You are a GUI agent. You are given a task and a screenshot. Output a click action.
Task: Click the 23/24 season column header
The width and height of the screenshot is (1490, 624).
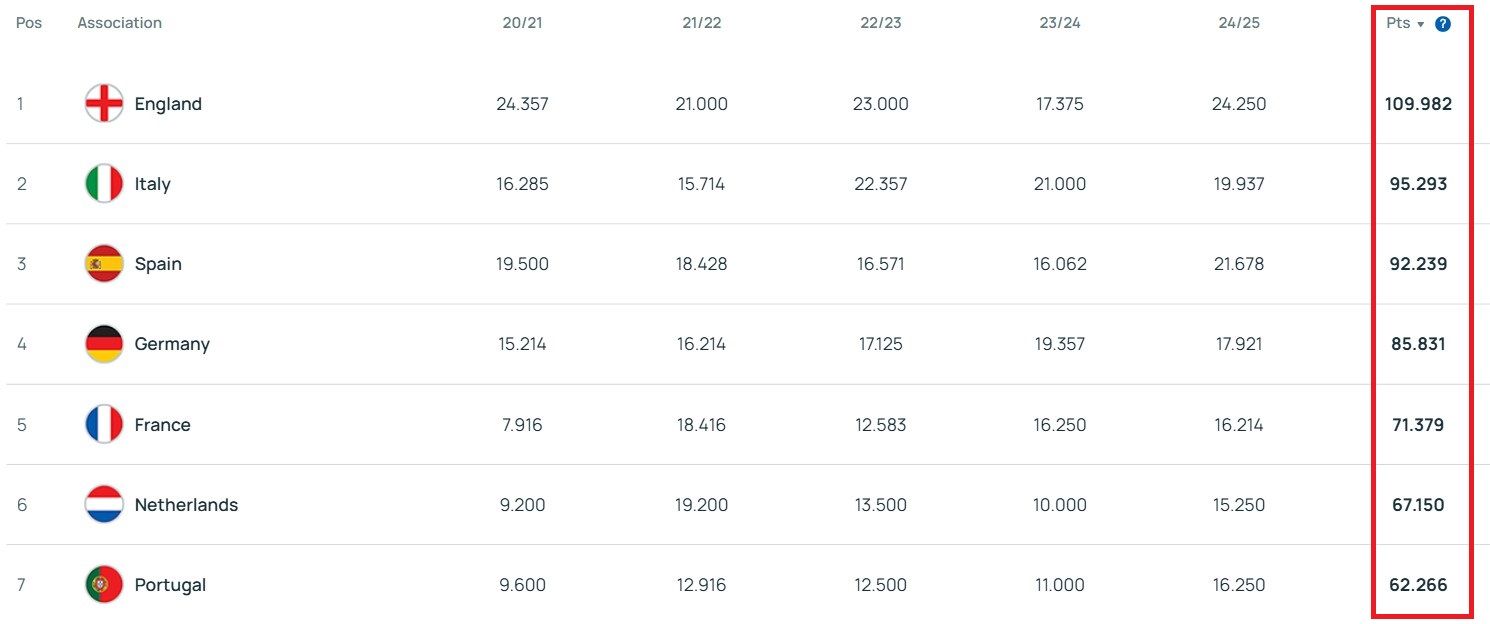click(1059, 23)
